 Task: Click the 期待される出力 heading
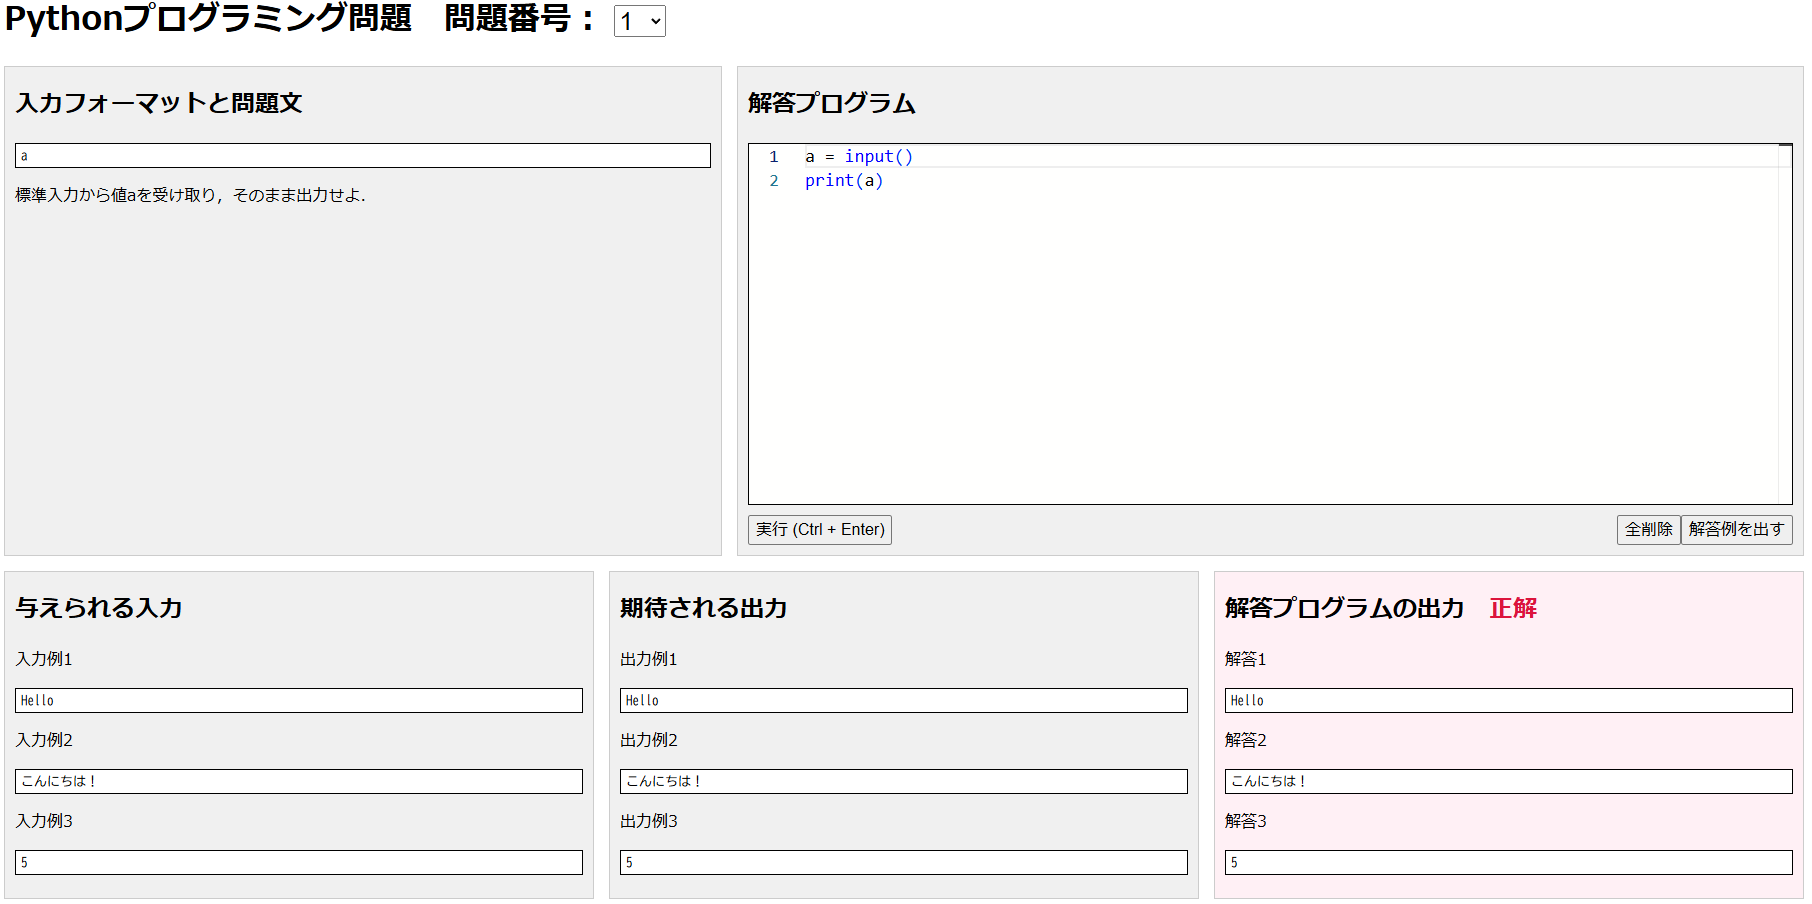[704, 608]
